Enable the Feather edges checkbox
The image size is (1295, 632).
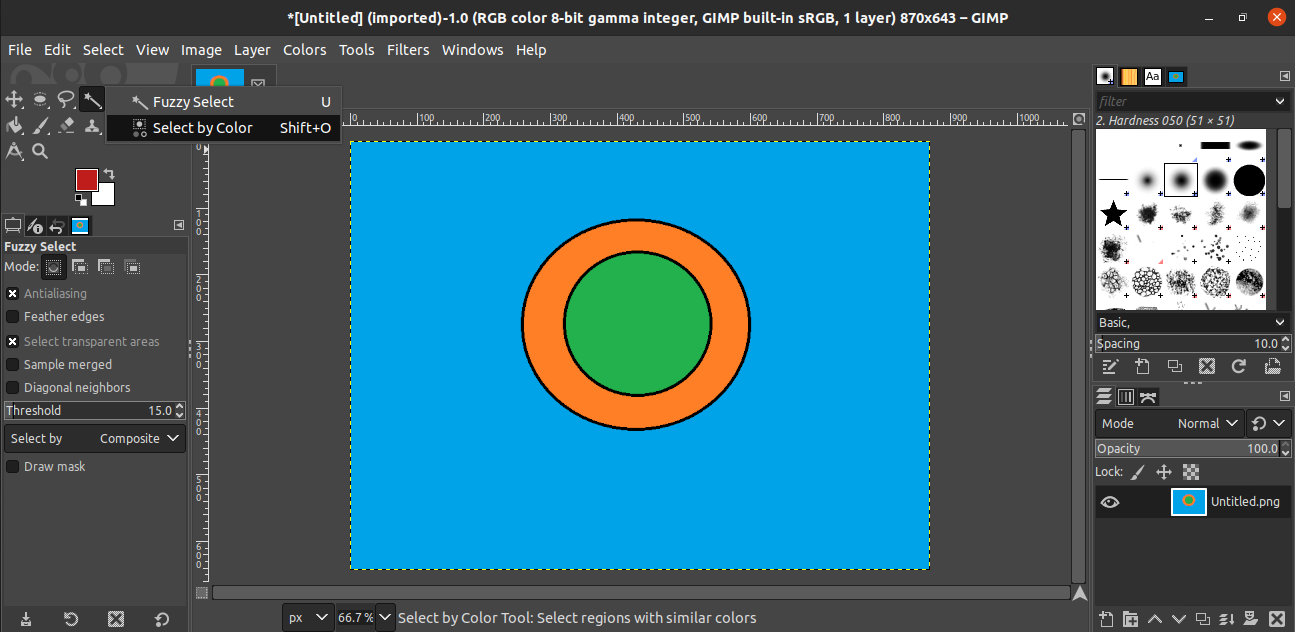(x=13, y=317)
